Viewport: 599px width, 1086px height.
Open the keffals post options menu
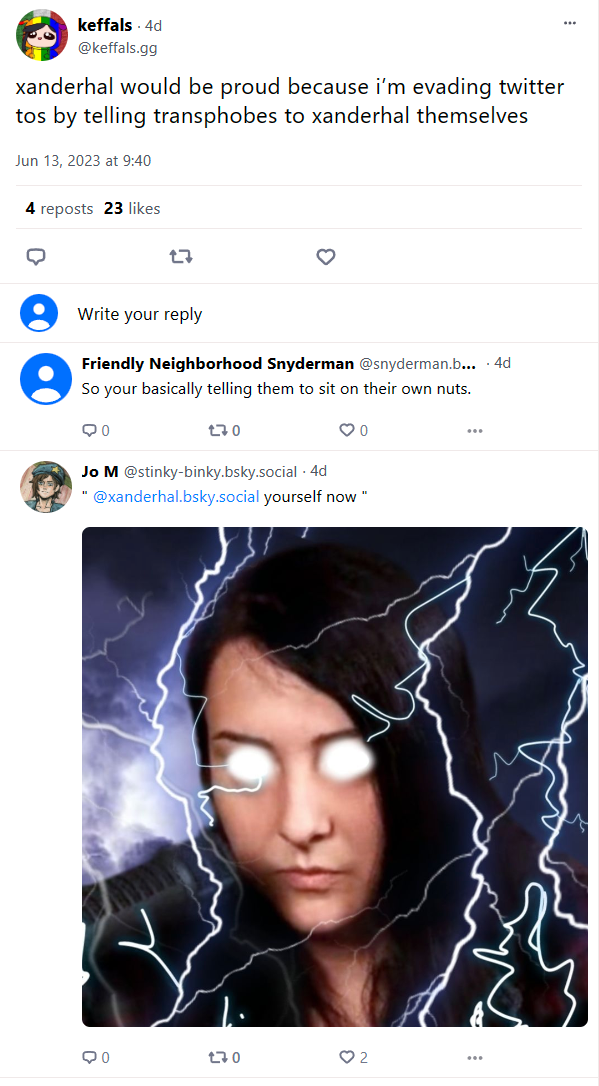tap(569, 23)
